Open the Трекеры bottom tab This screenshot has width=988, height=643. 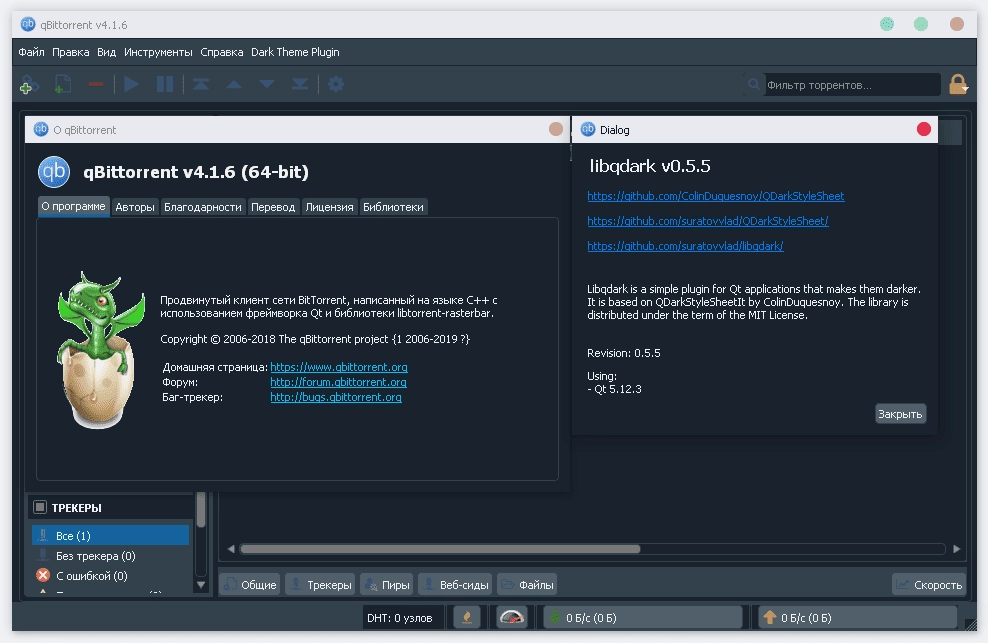point(320,584)
